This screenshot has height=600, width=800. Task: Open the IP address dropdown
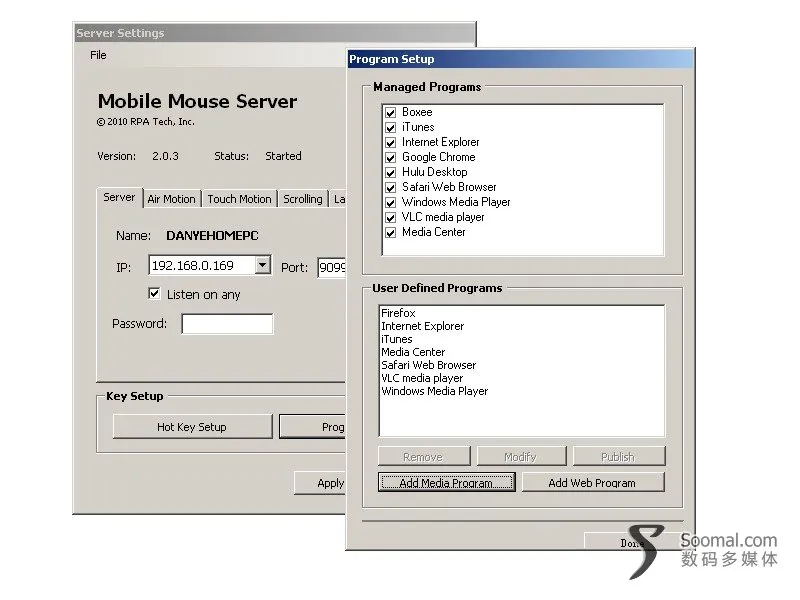pyautogui.click(x=263, y=265)
